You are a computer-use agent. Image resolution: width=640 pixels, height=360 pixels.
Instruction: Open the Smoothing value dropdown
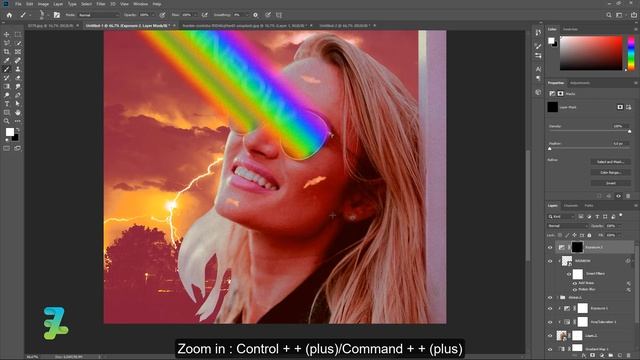[247, 15]
